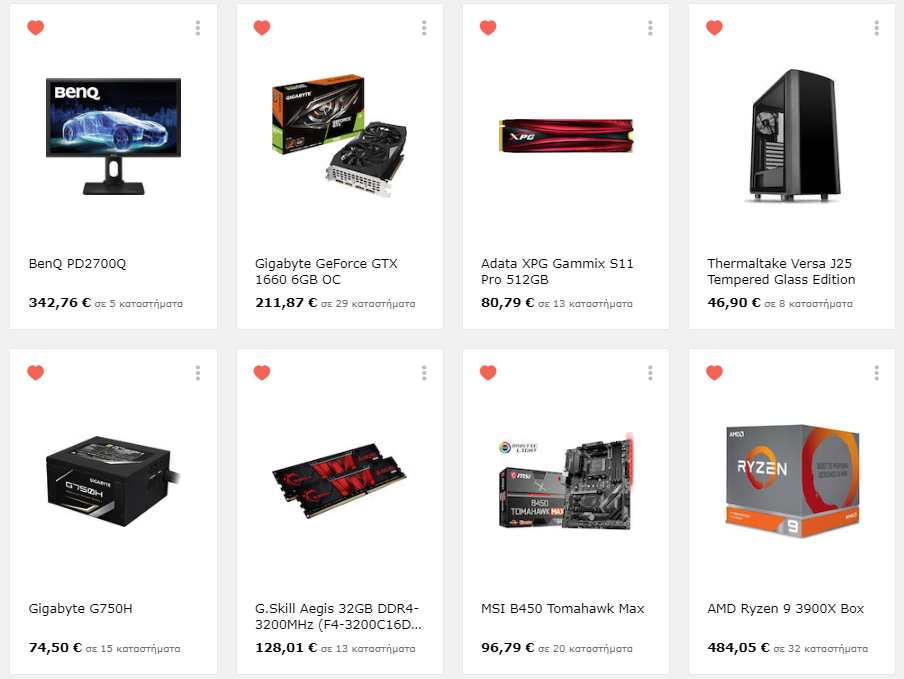Click the MSI B450 Tomahawk motherboard image

click(566, 481)
